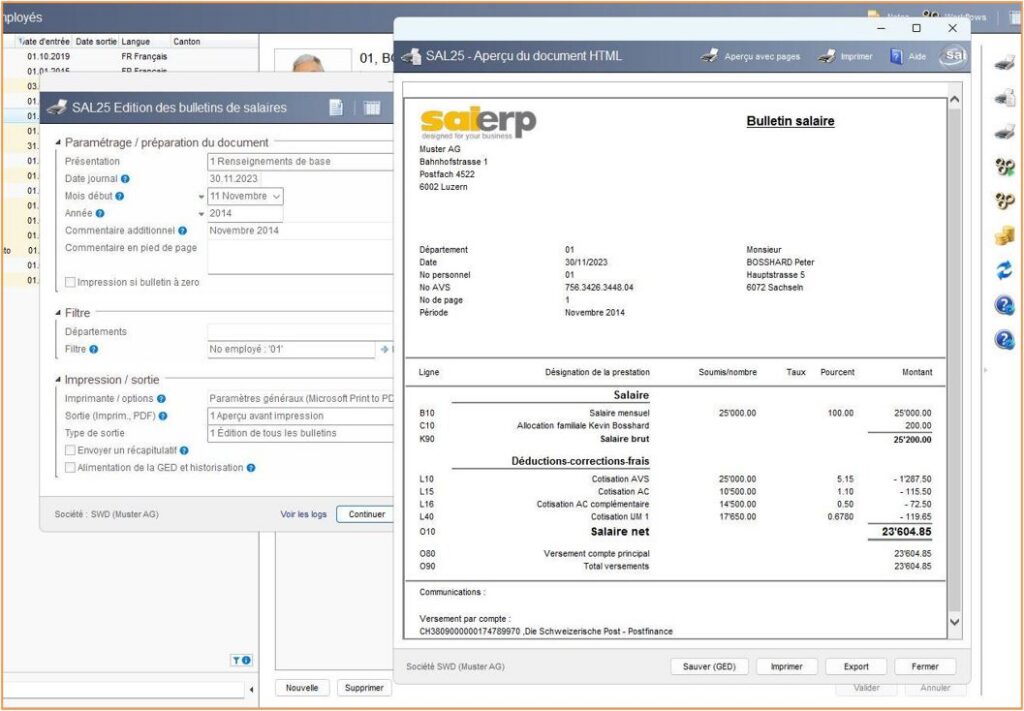Enable 'Impression si bulletin à zero' checkbox
Viewport: 1024px width, 711px height.
pyautogui.click(x=70, y=283)
